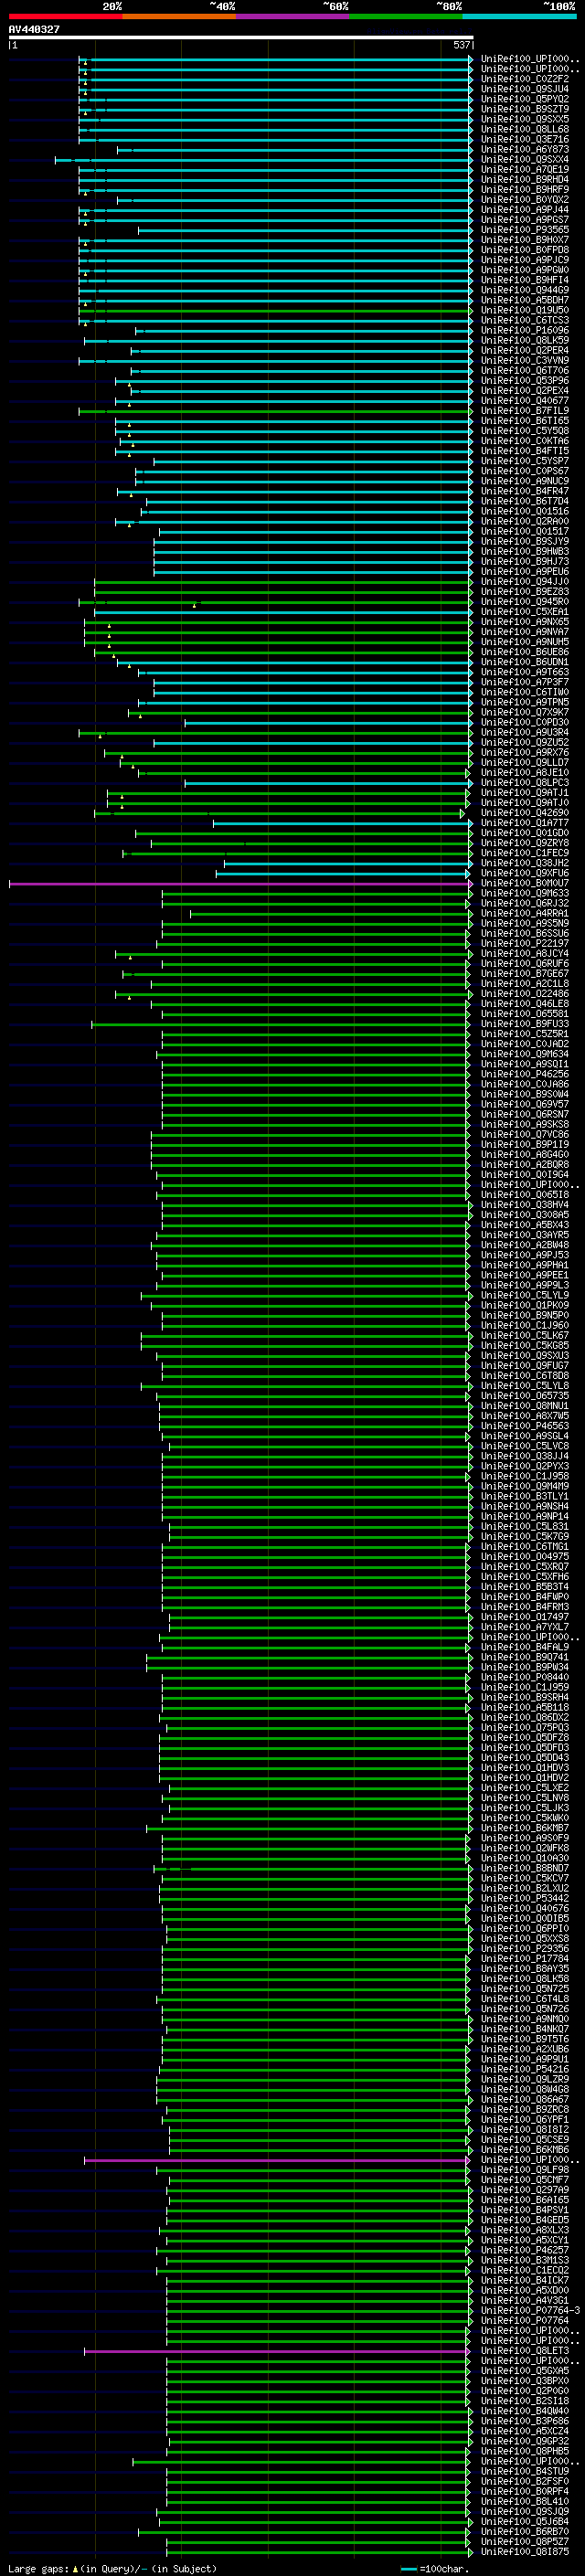
Task: Click the cyan ~100% identity legend segment
Action: click(x=519, y=16)
